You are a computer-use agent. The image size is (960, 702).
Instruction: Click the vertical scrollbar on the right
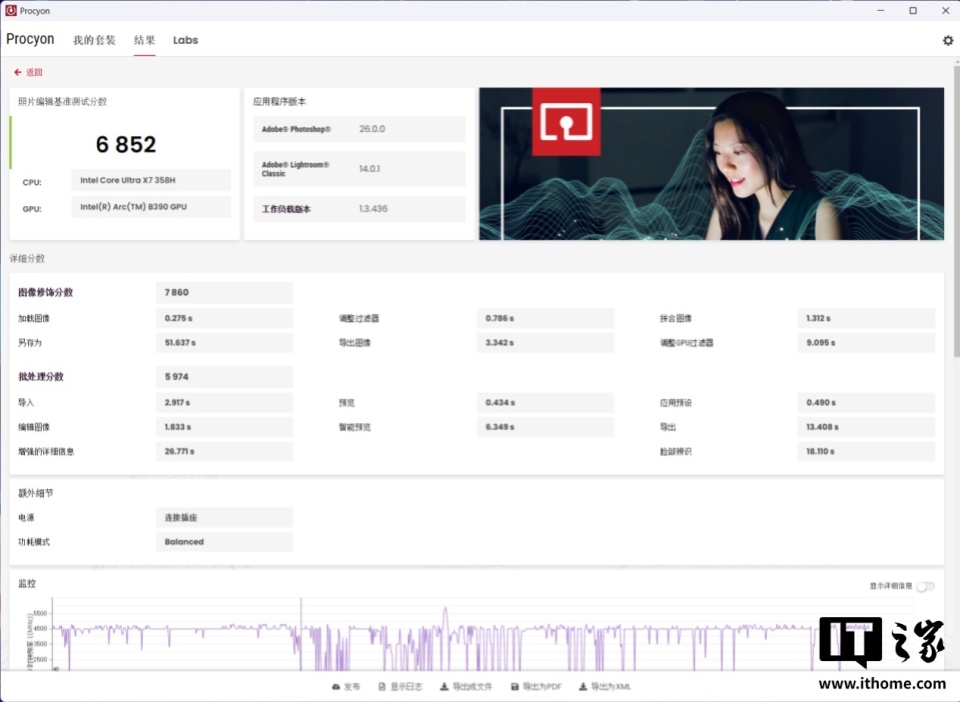(956, 208)
